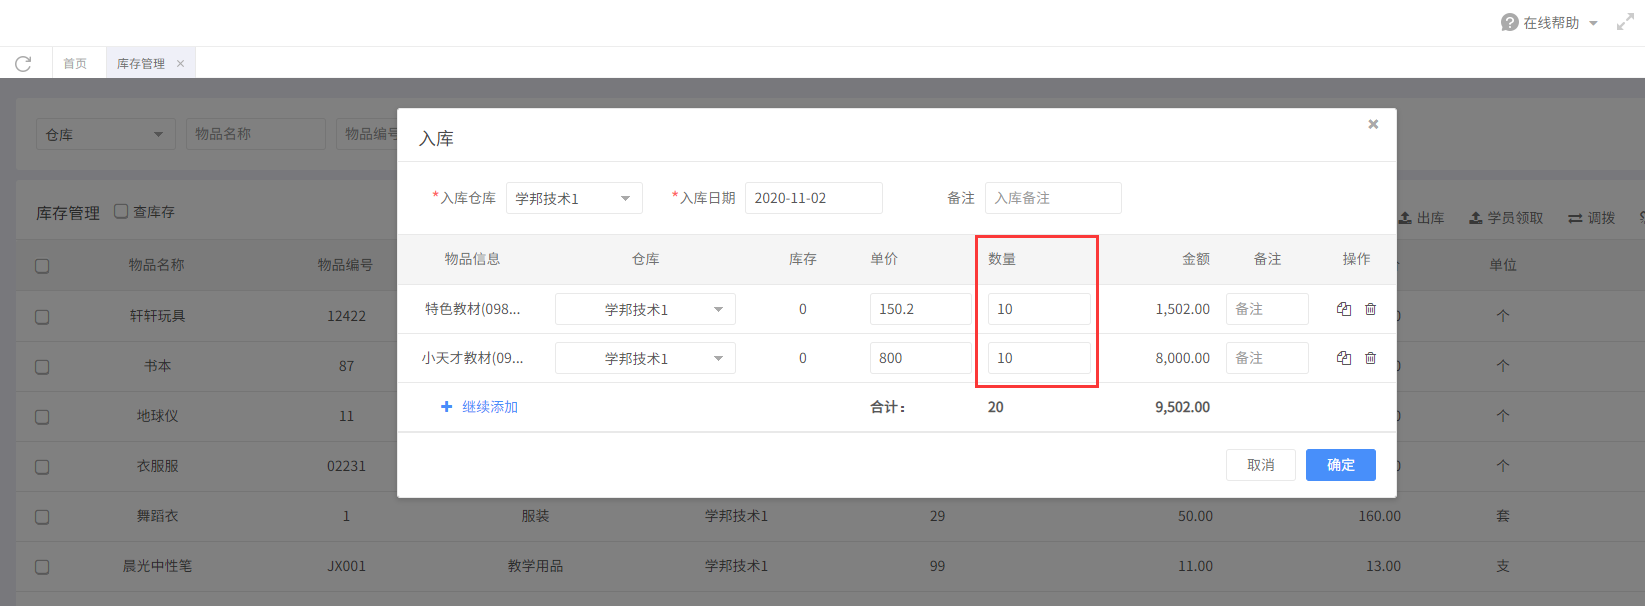Open the warehouse dropdown in 小天才教材 row
This screenshot has width=1645, height=606.
(x=645, y=358)
